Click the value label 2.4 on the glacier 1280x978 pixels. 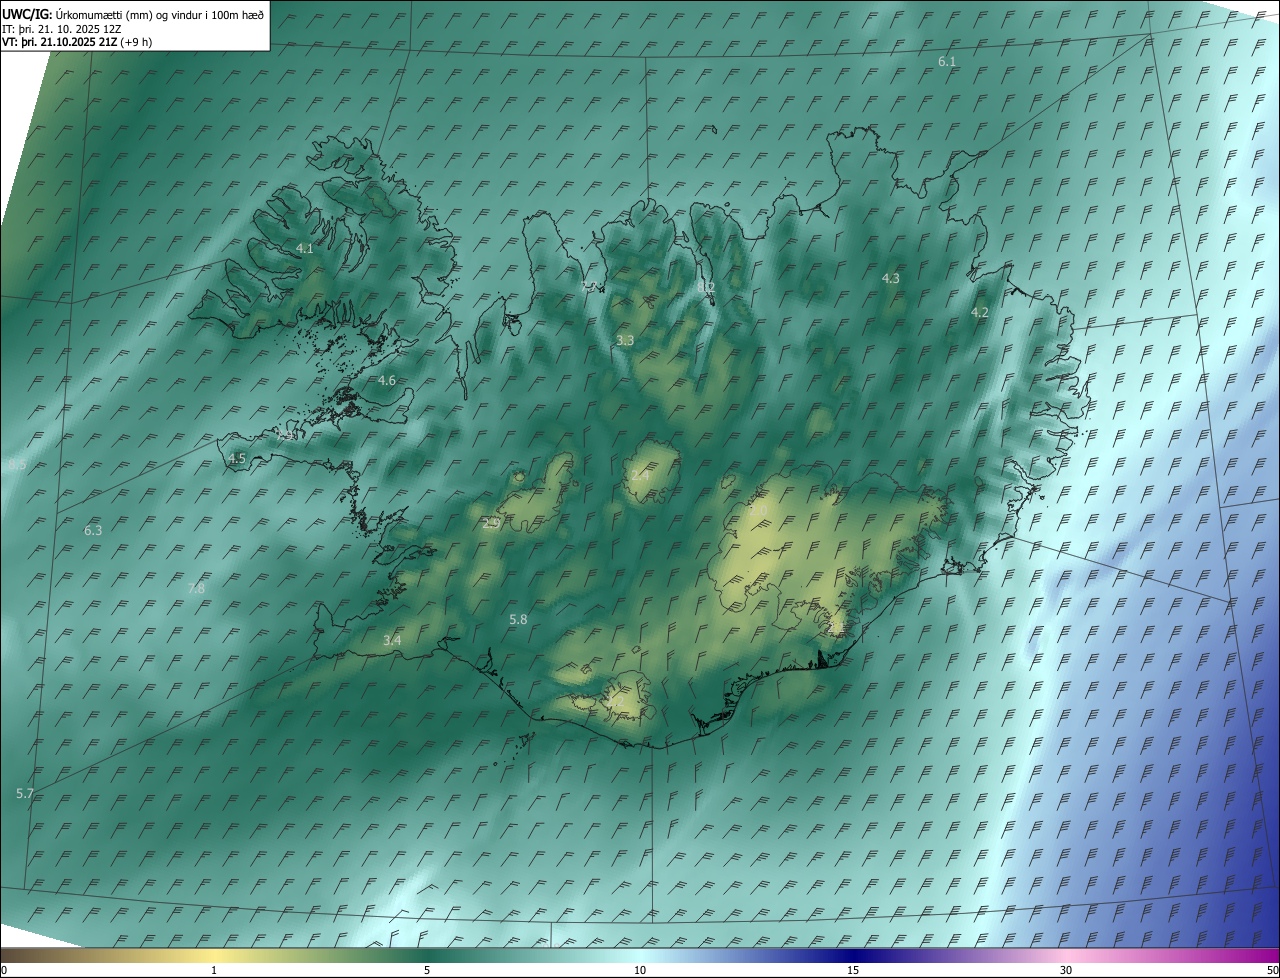point(640,475)
